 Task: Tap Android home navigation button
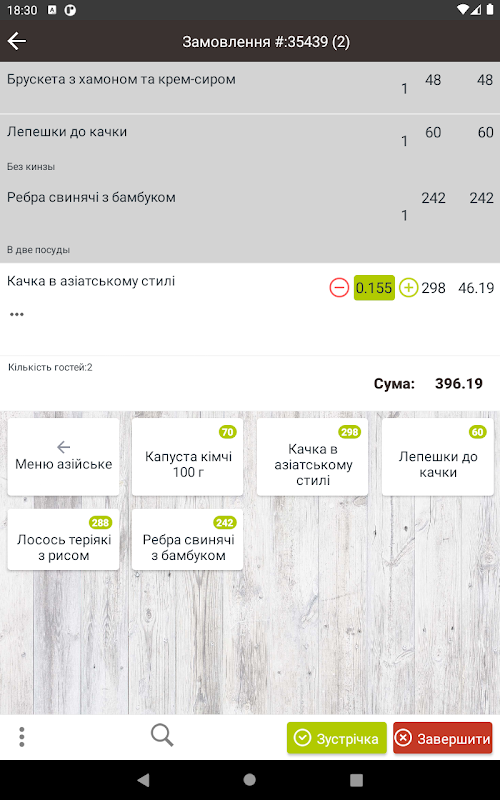pyautogui.click(x=249, y=780)
